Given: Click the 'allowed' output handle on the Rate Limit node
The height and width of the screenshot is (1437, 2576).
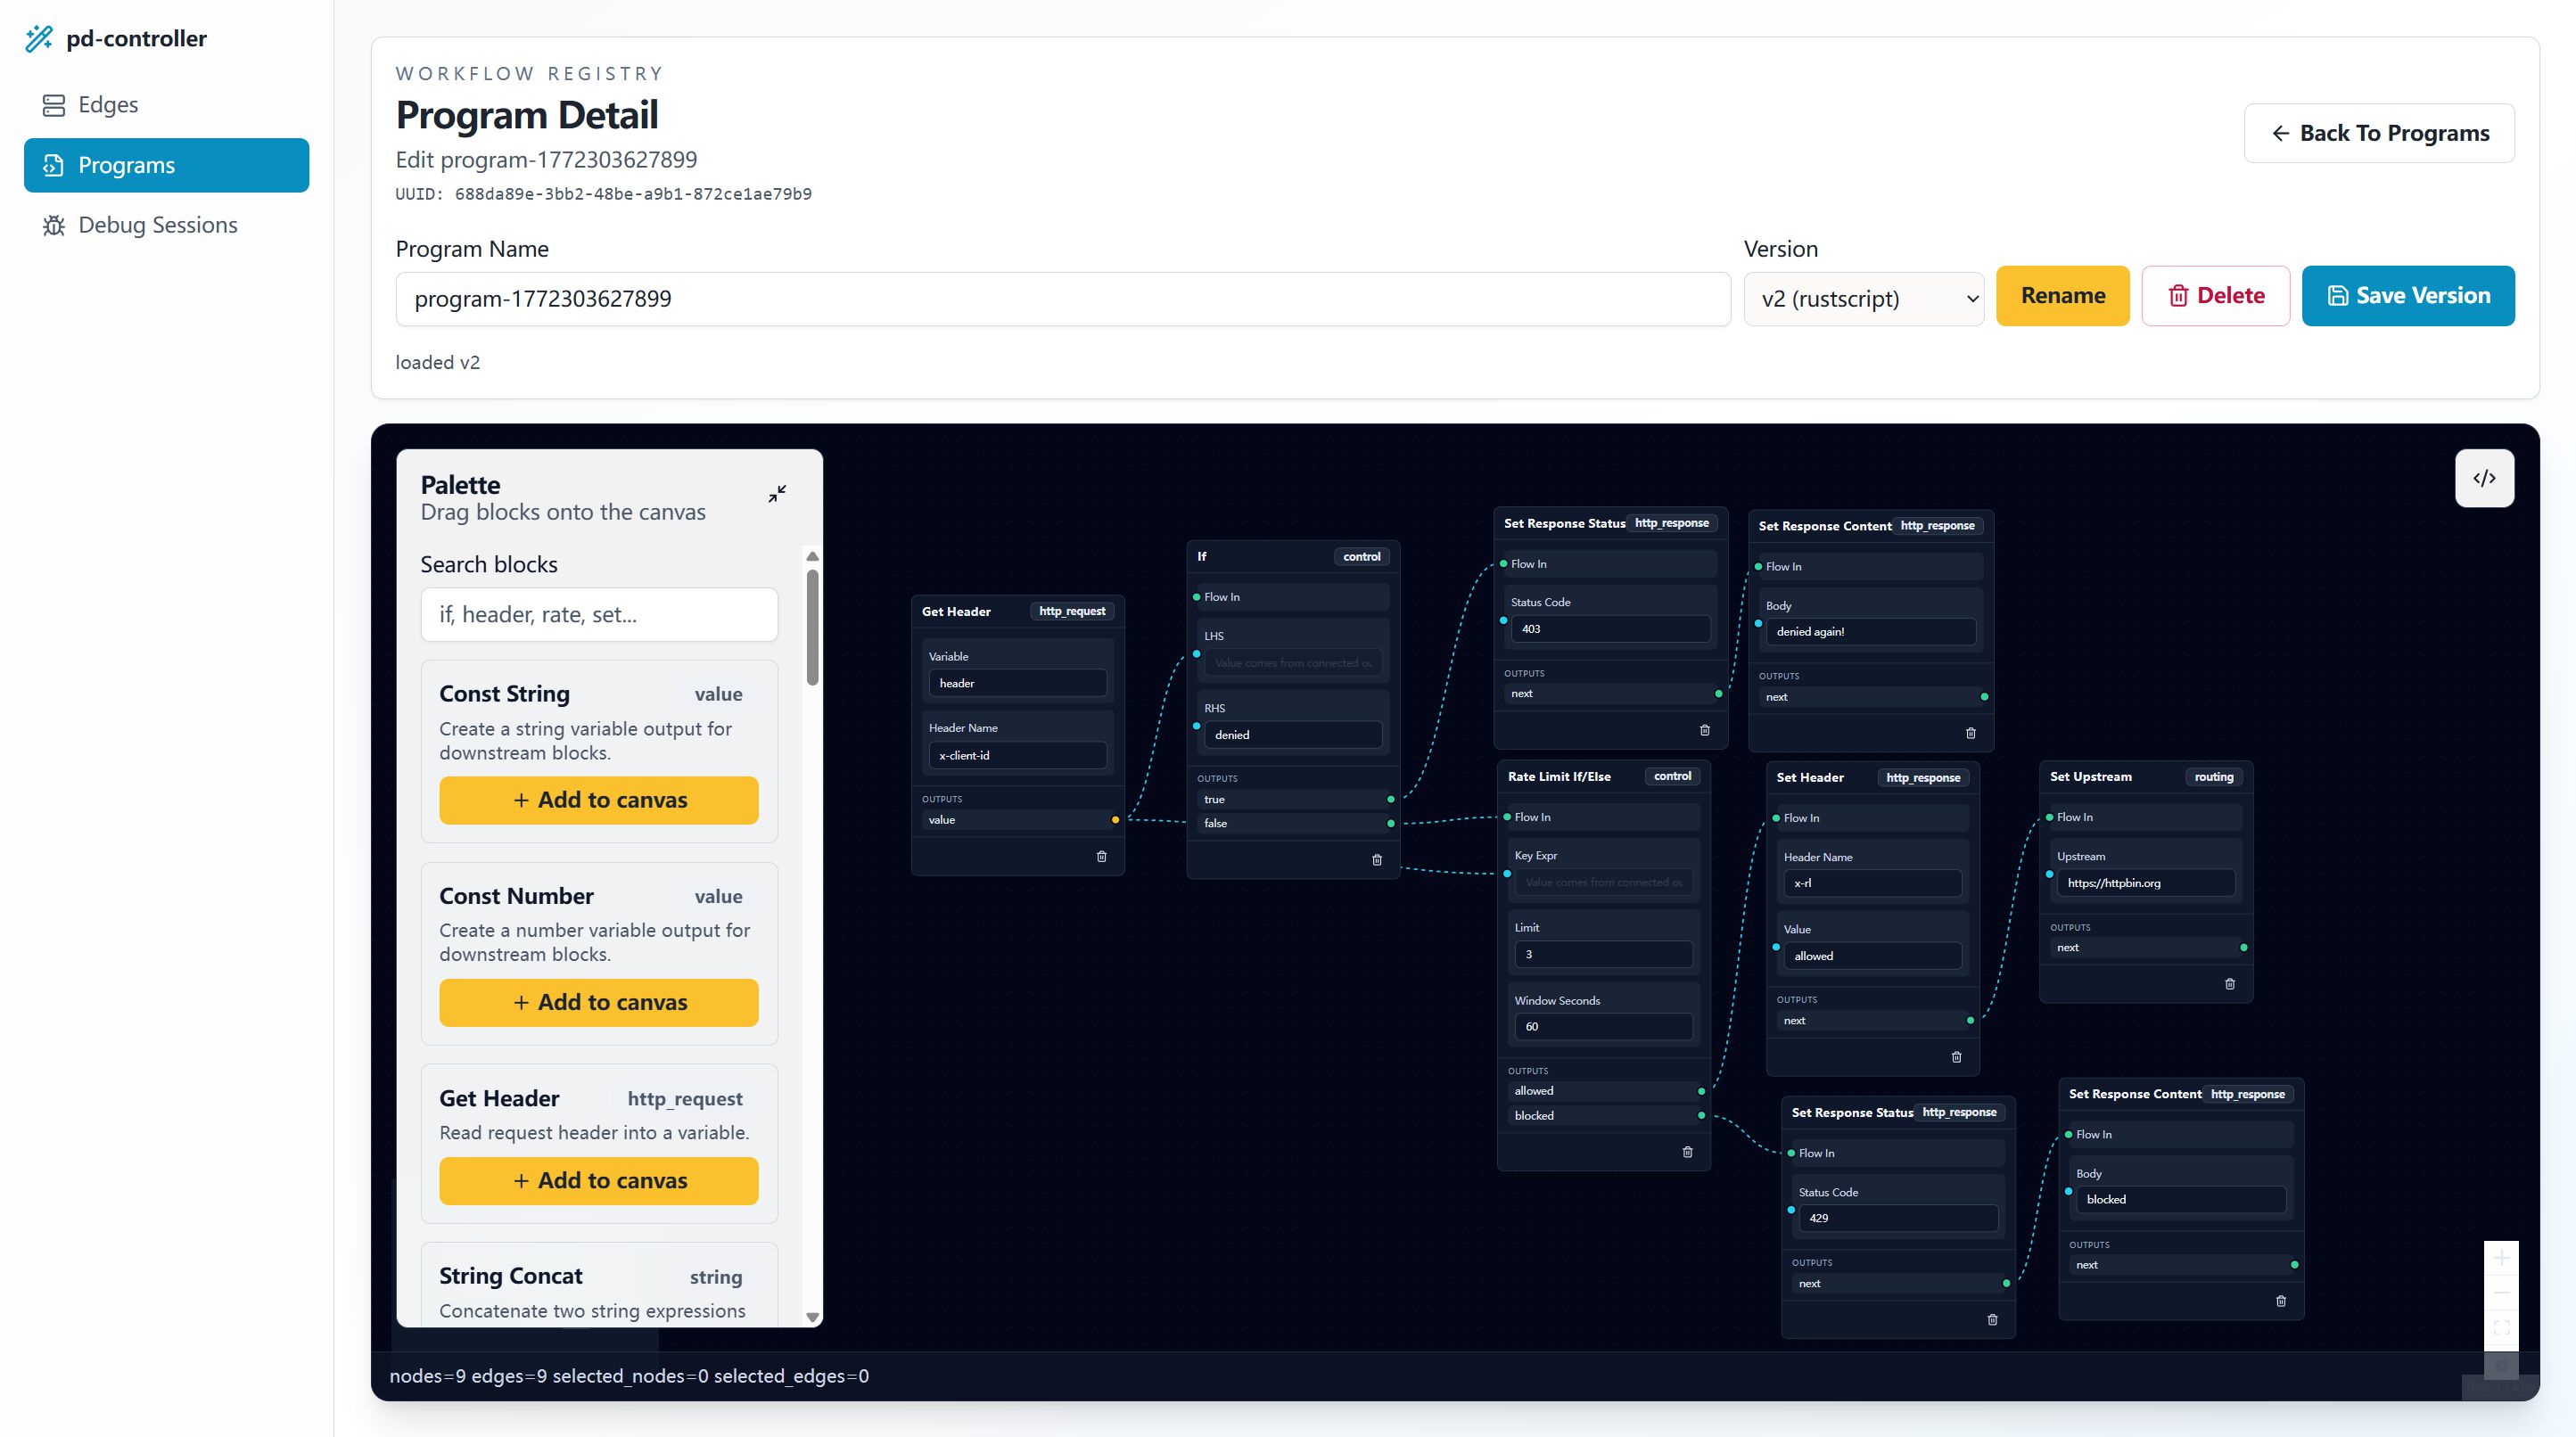Looking at the screenshot, I should click(x=1702, y=1091).
